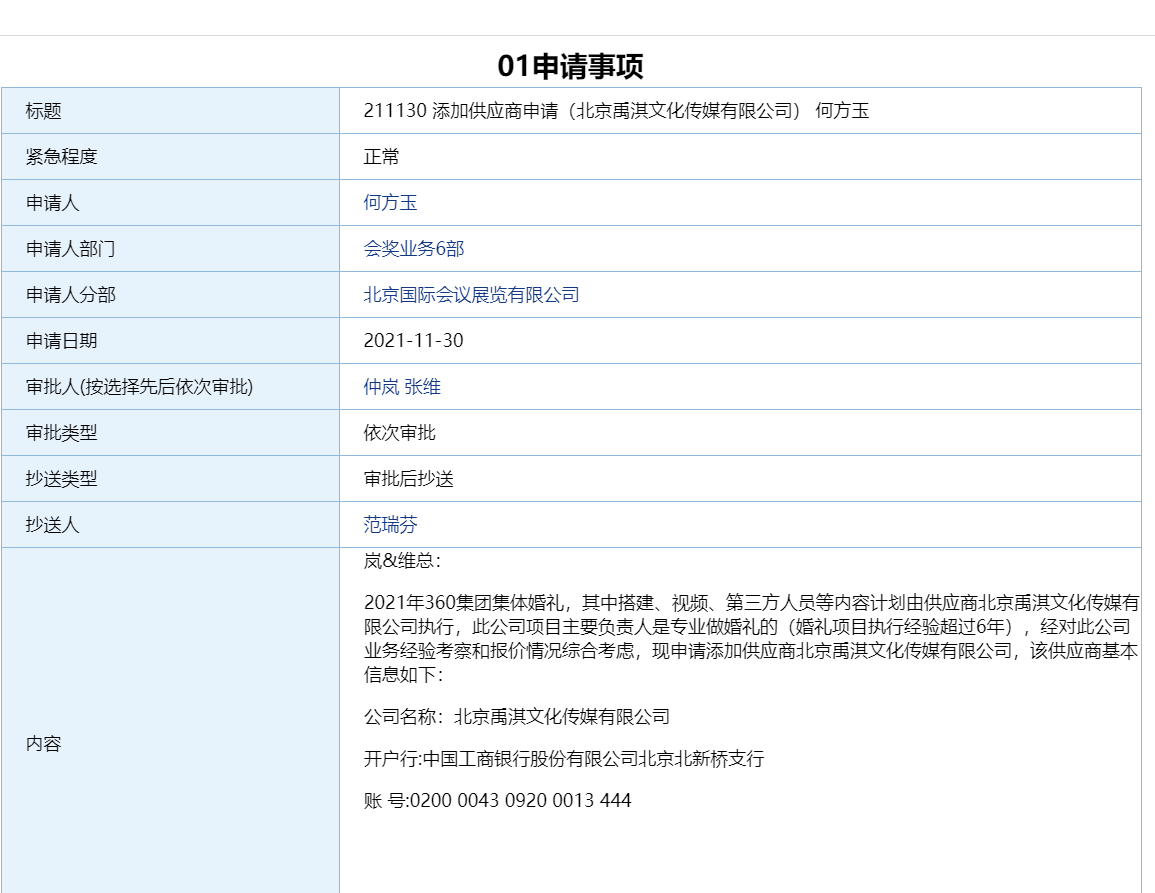Viewport: 1155px width, 893px height.
Task: Click the approval type value 依次审批
Action: click(x=399, y=433)
